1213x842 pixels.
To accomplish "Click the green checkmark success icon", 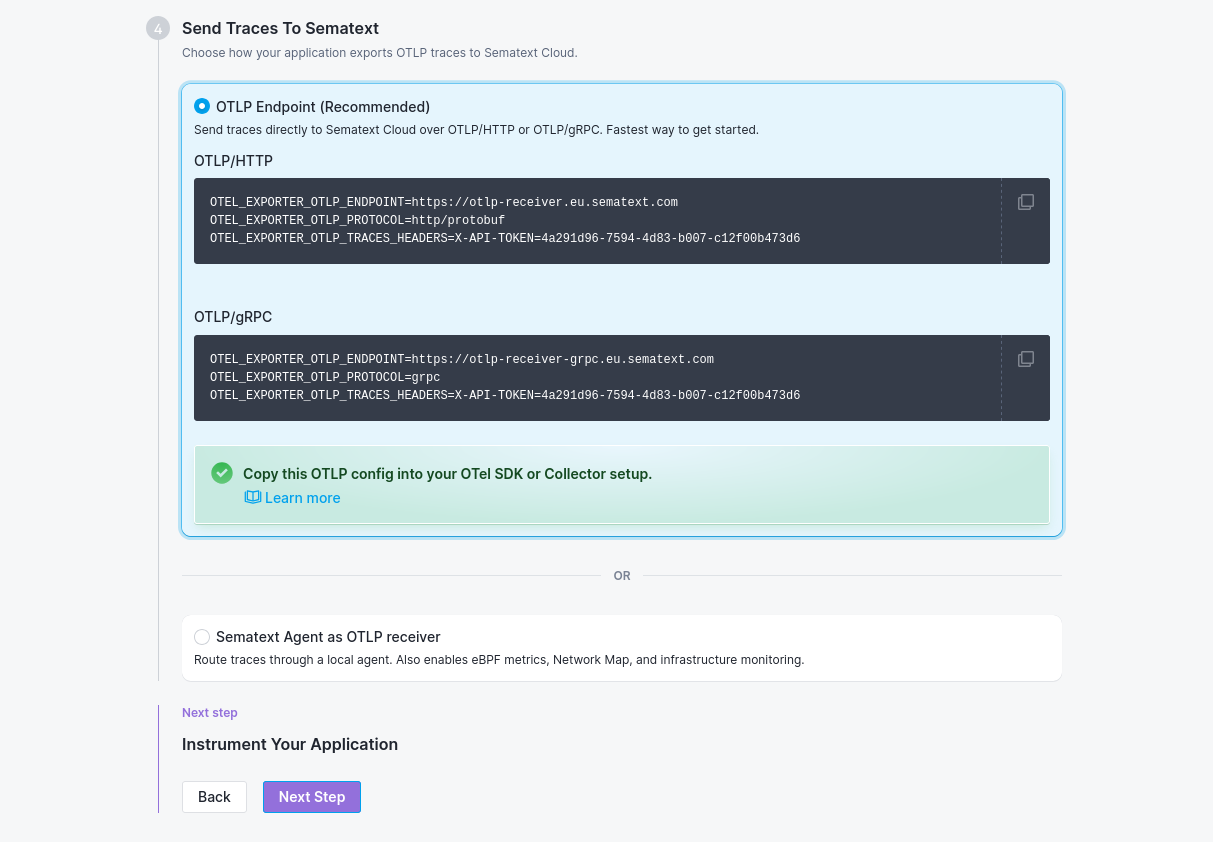I will point(222,473).
